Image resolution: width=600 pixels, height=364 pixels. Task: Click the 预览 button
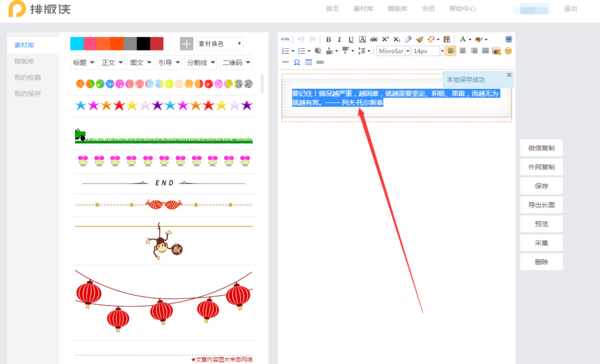tap(541, 224)
